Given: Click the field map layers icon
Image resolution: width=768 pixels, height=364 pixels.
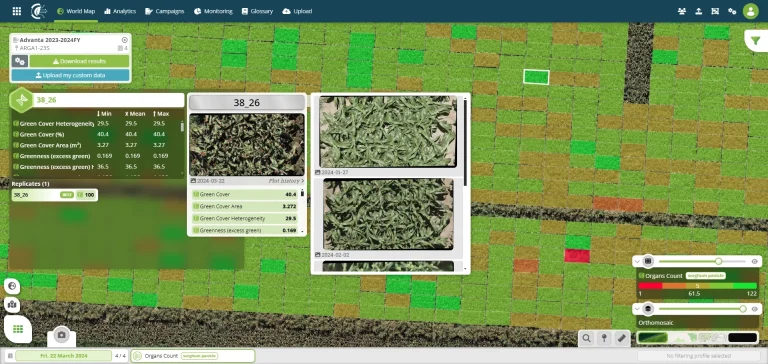Looking at the screenshot, I should pyautogui.click(x=12, y=305).
